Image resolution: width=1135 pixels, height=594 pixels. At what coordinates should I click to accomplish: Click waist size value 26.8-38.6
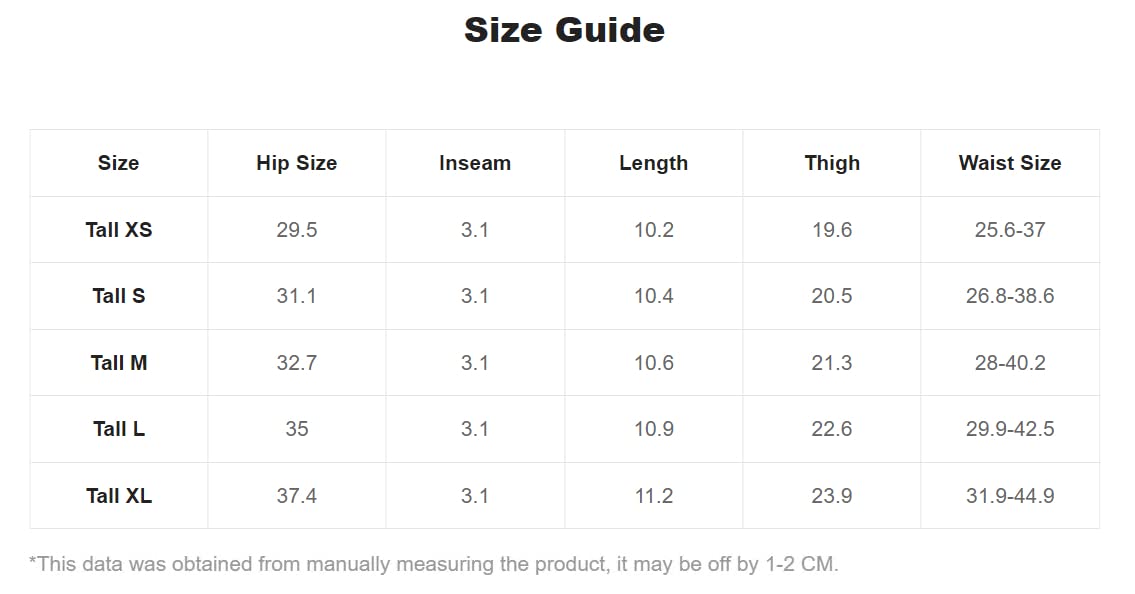(1010, 296)
